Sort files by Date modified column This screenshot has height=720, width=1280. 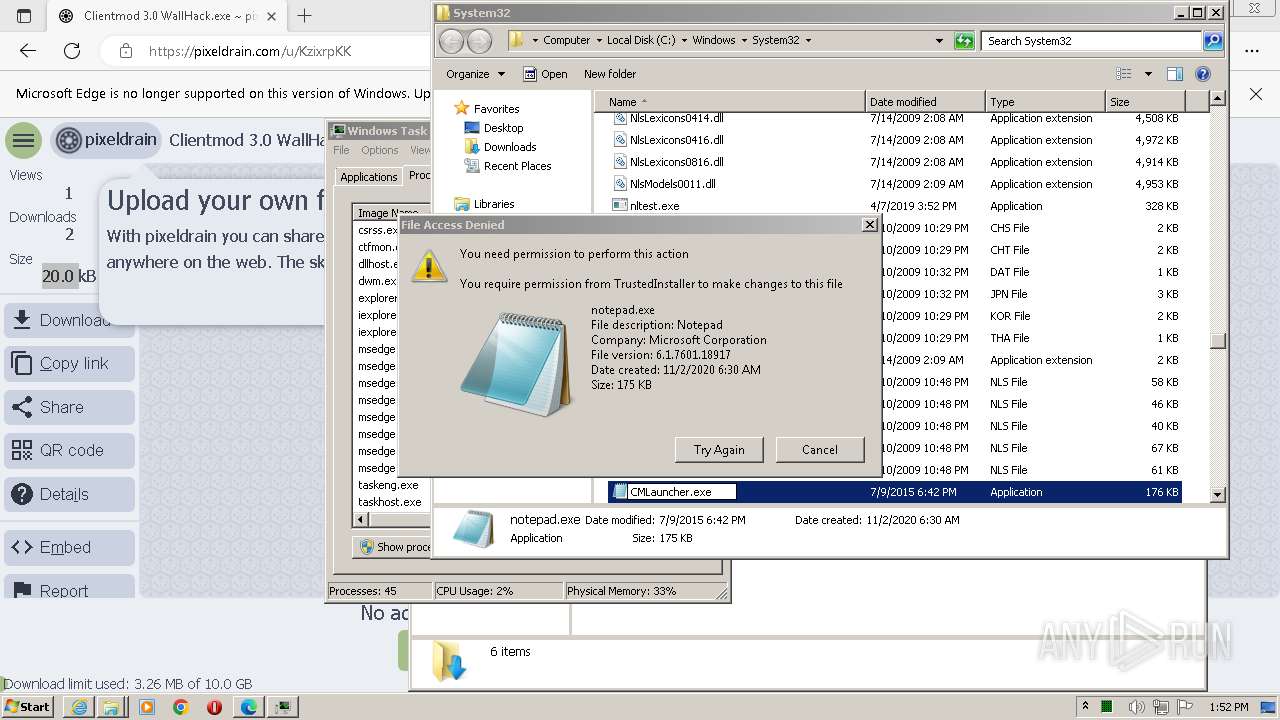(925, 102)
